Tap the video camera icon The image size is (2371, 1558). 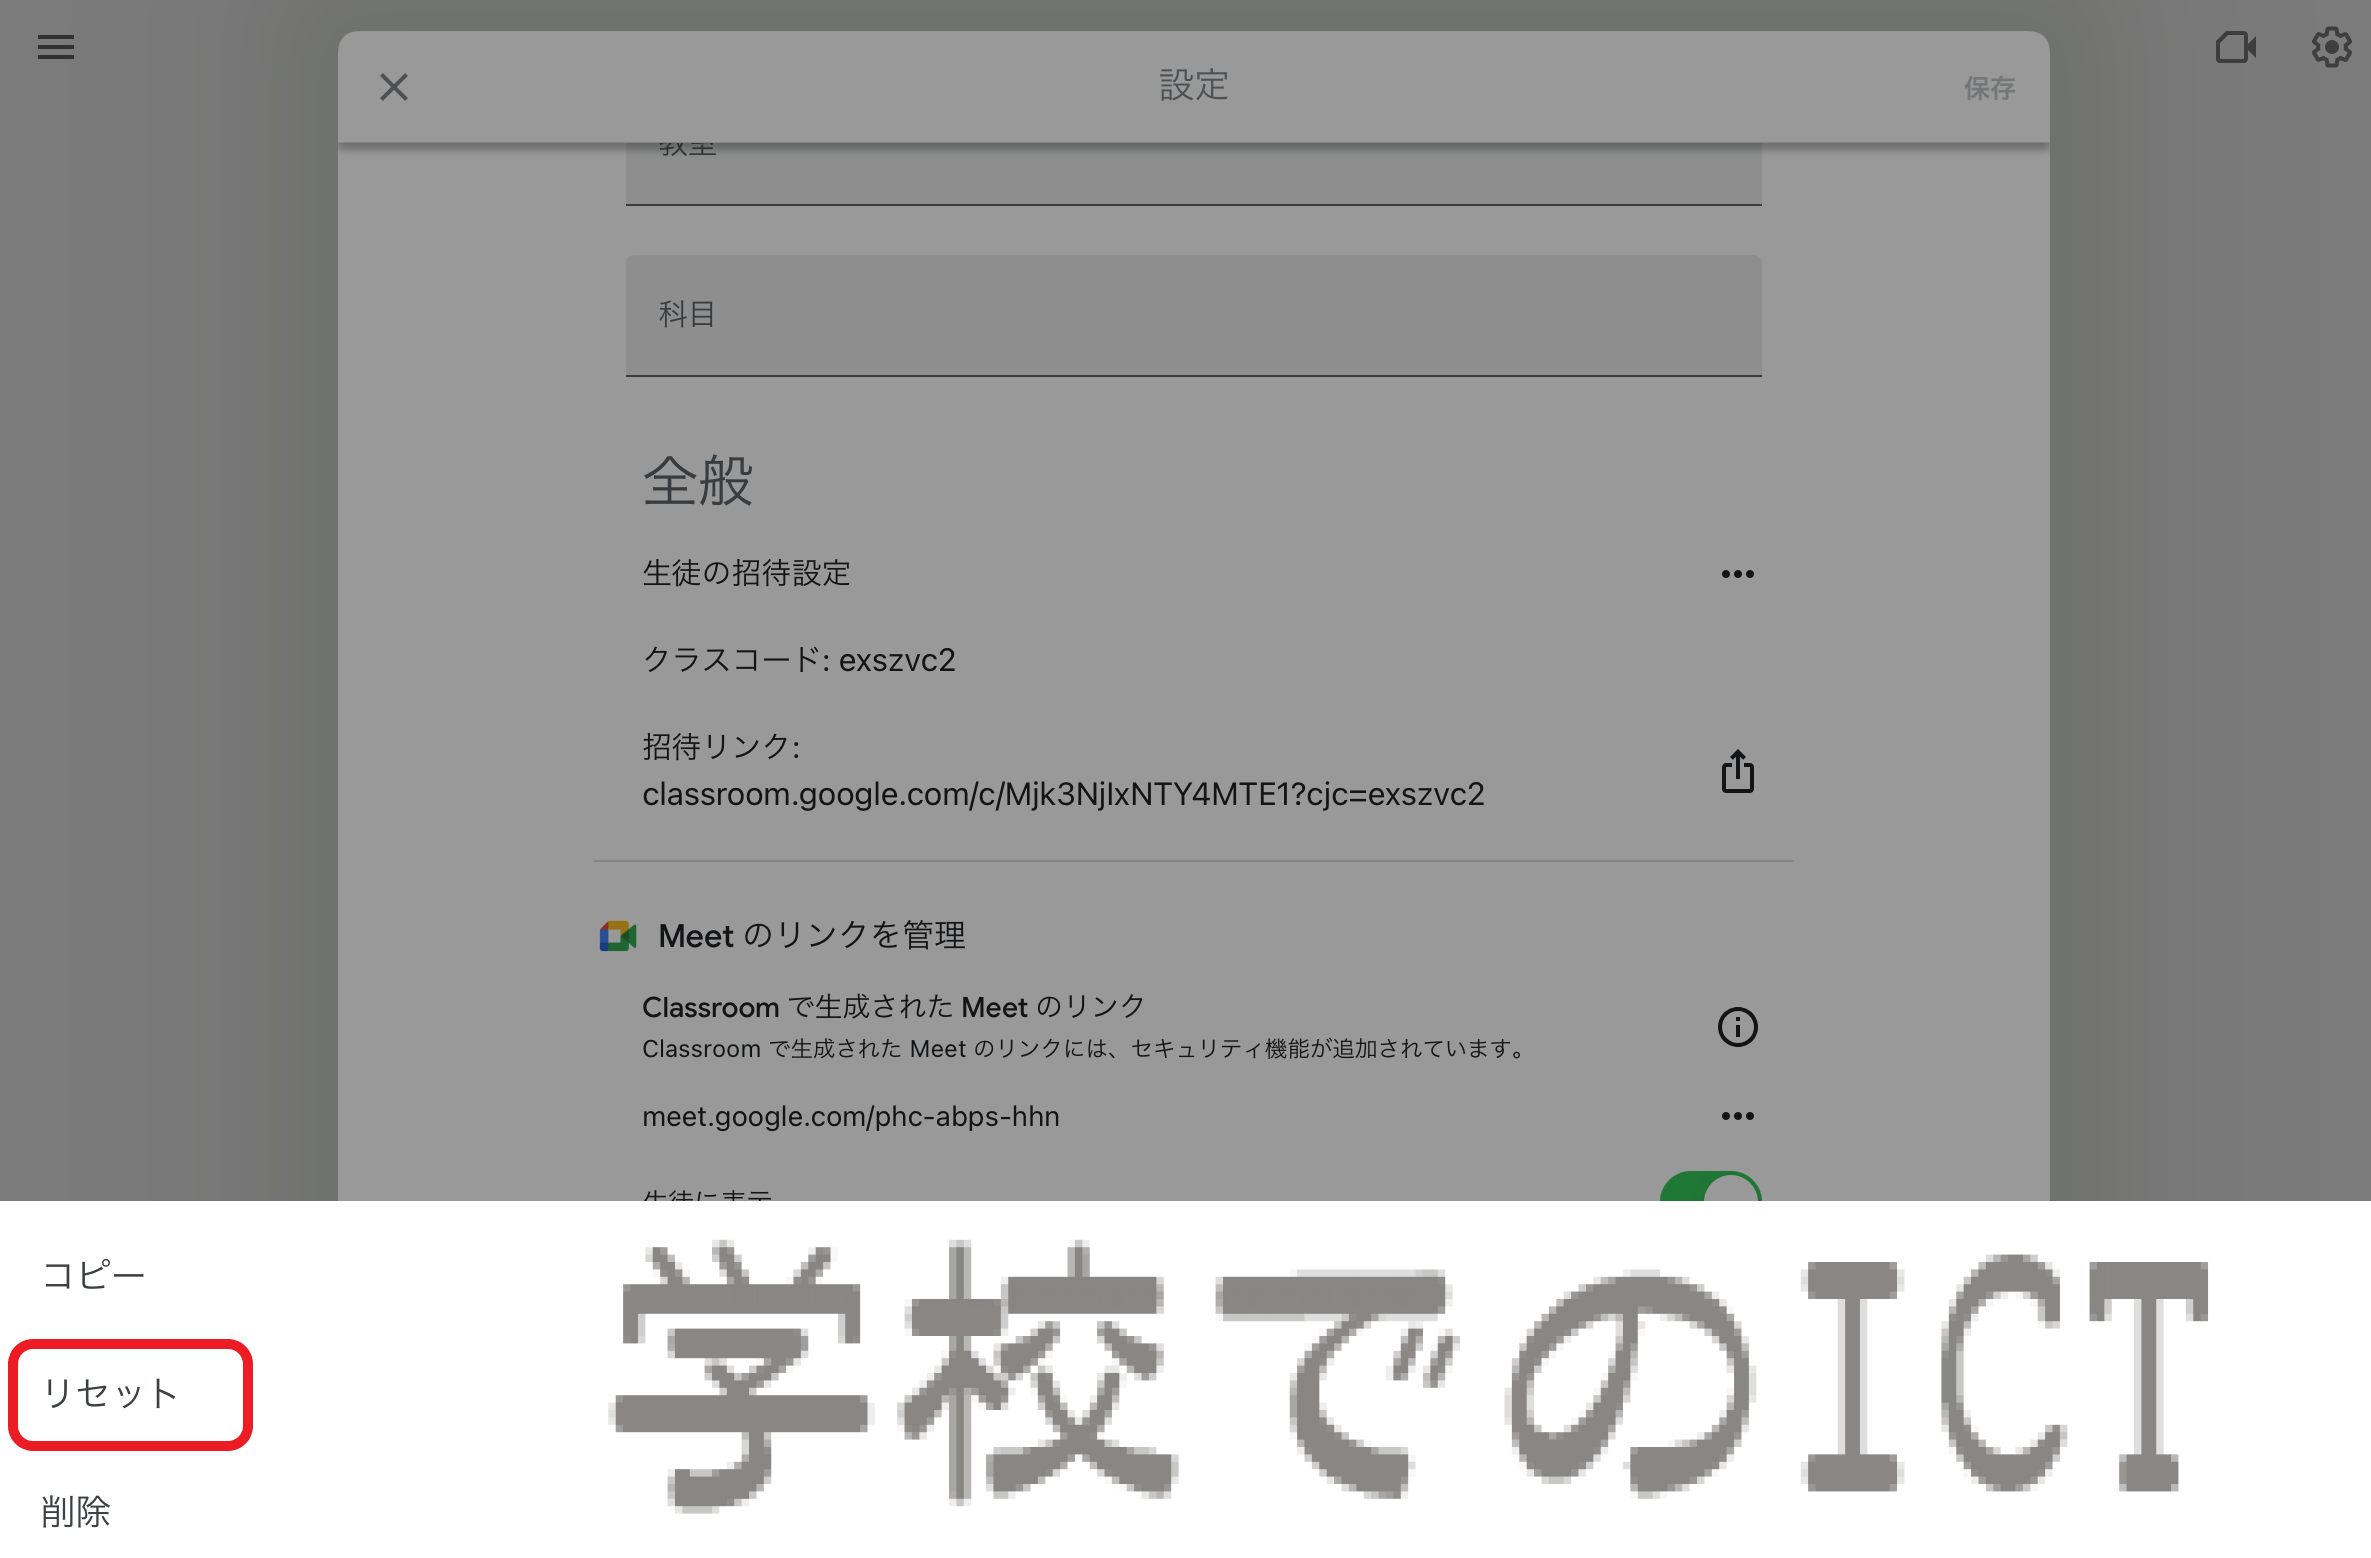(2236, 47)
